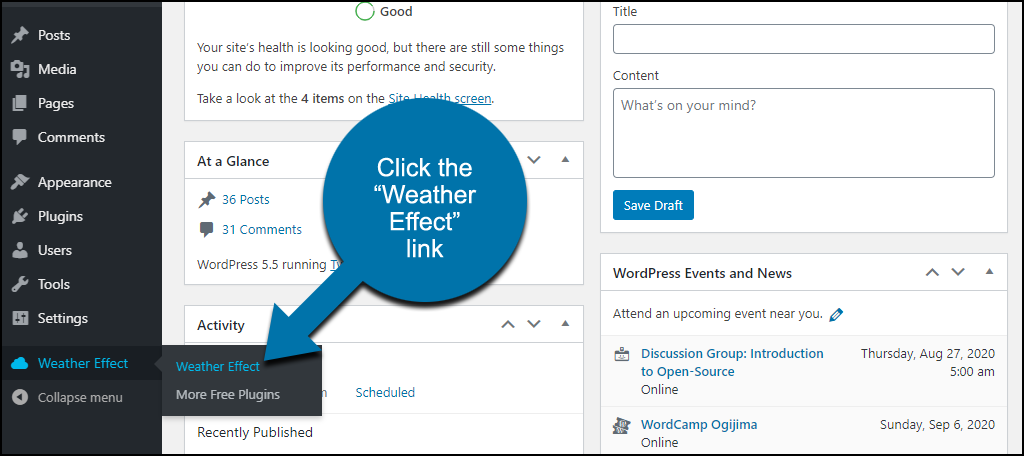Screen dimensions: 1024x456
Task: Click the Discussion Group meetup icon
Action: tap(622, 355)
